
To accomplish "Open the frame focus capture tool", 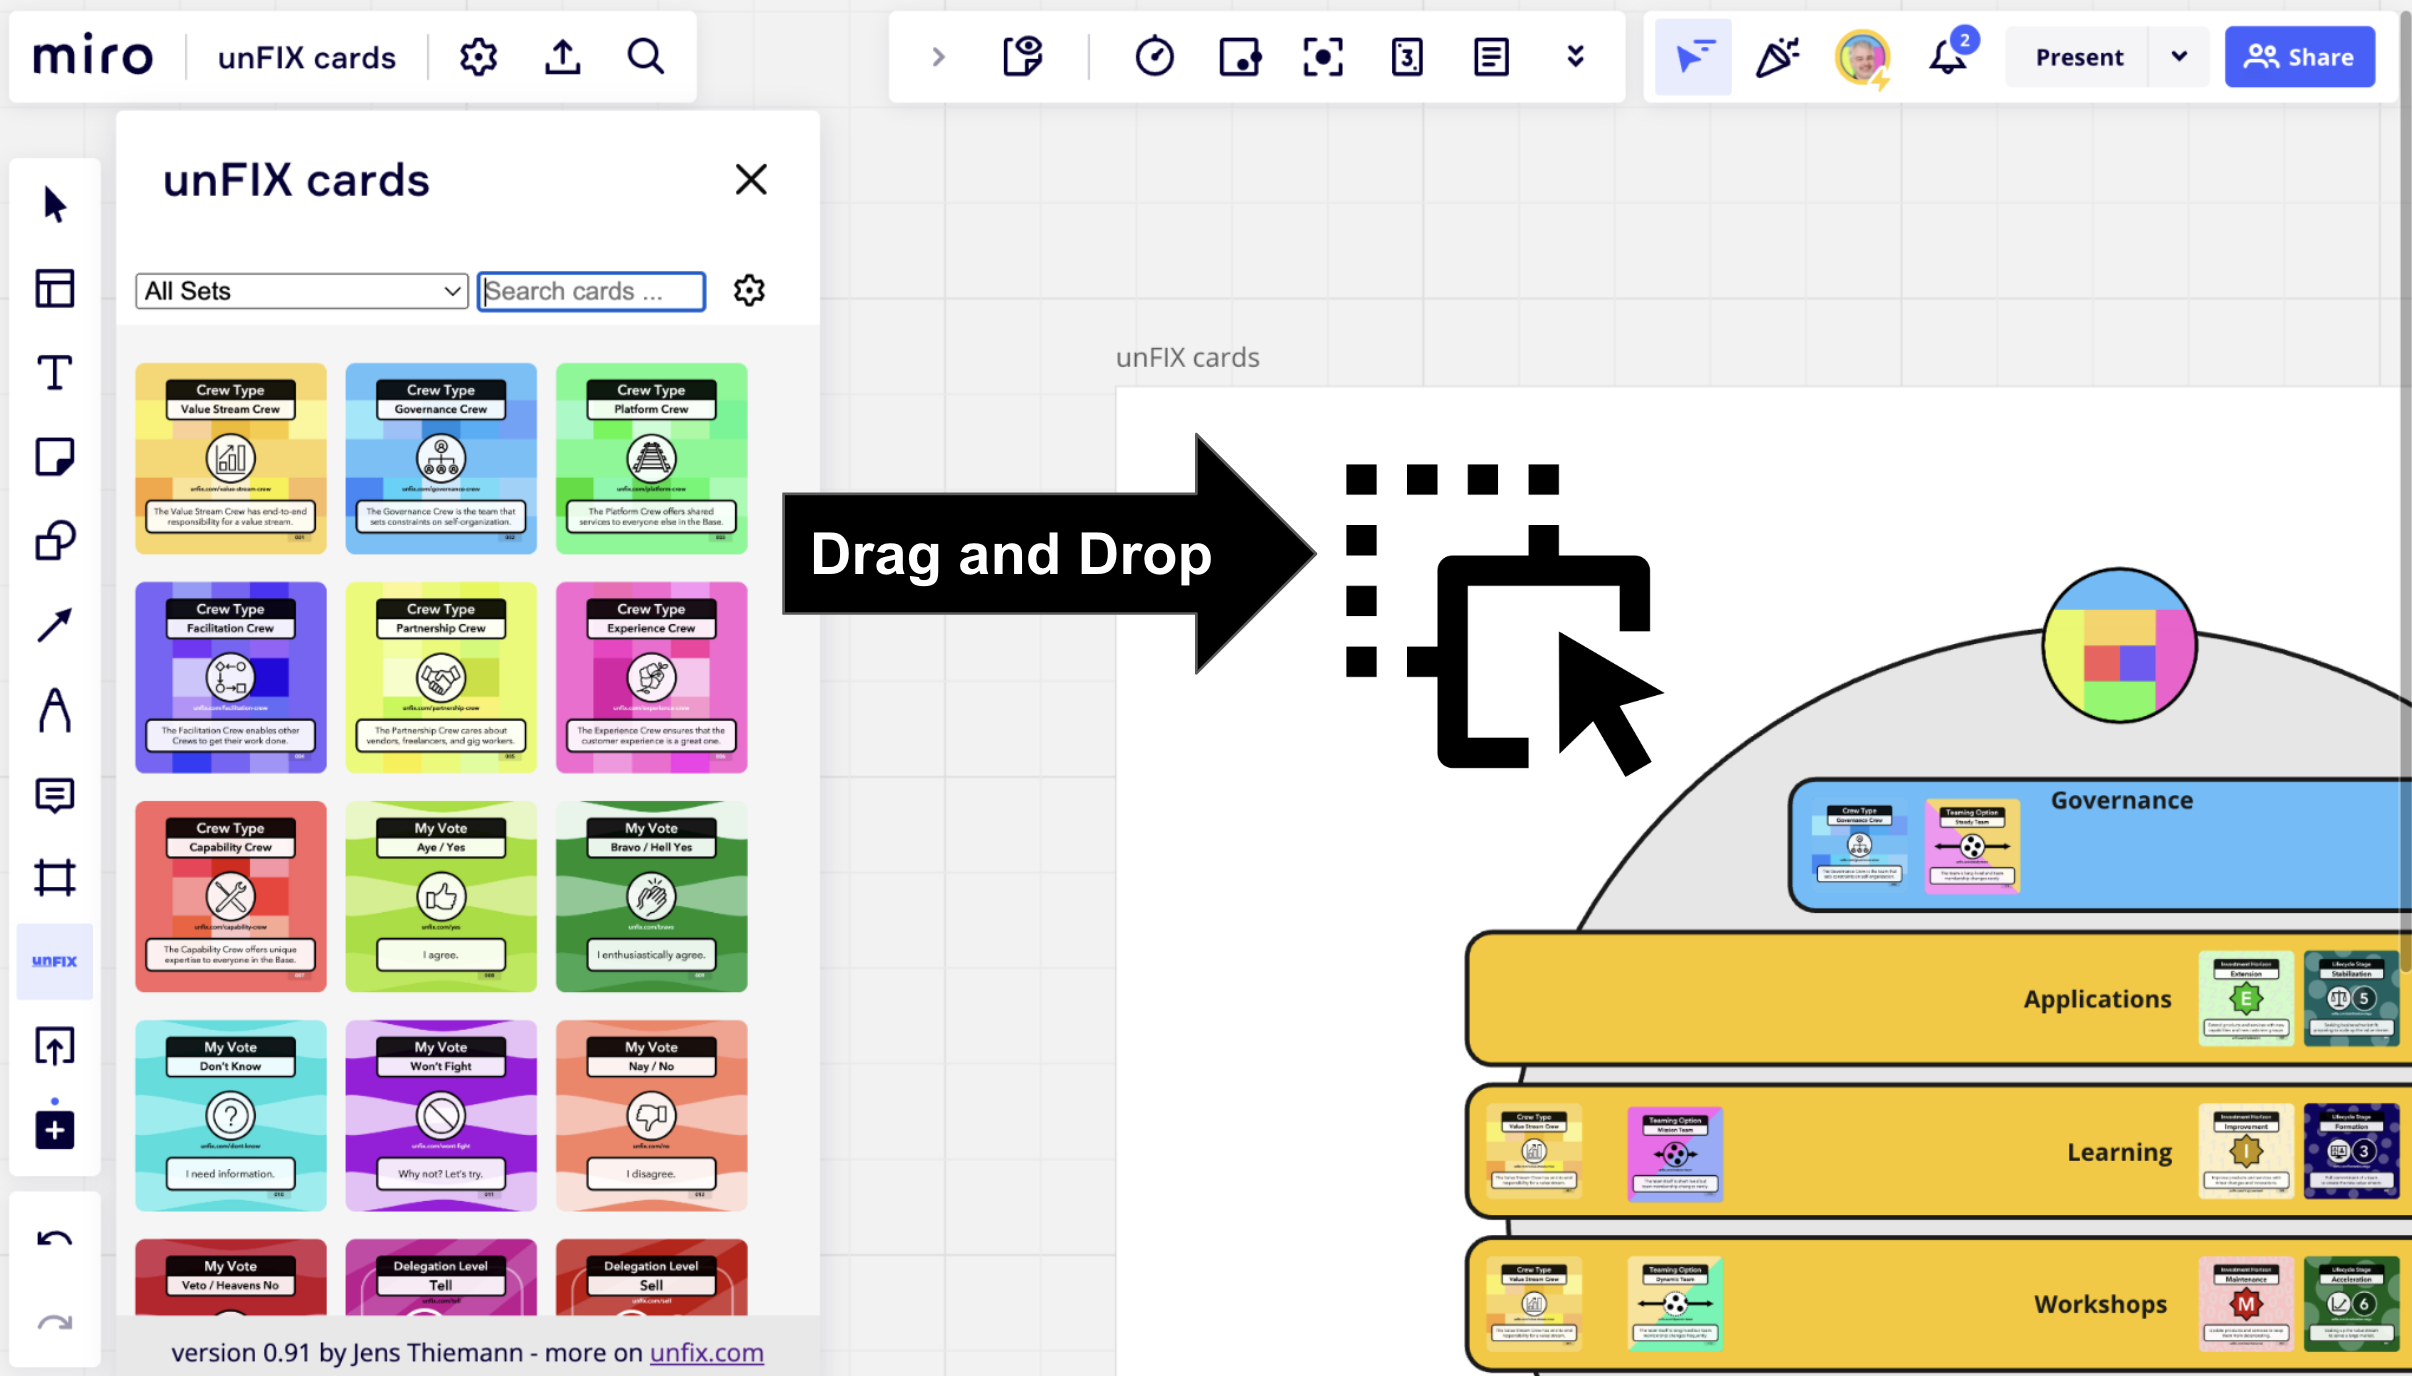I will coord(1323,57).
